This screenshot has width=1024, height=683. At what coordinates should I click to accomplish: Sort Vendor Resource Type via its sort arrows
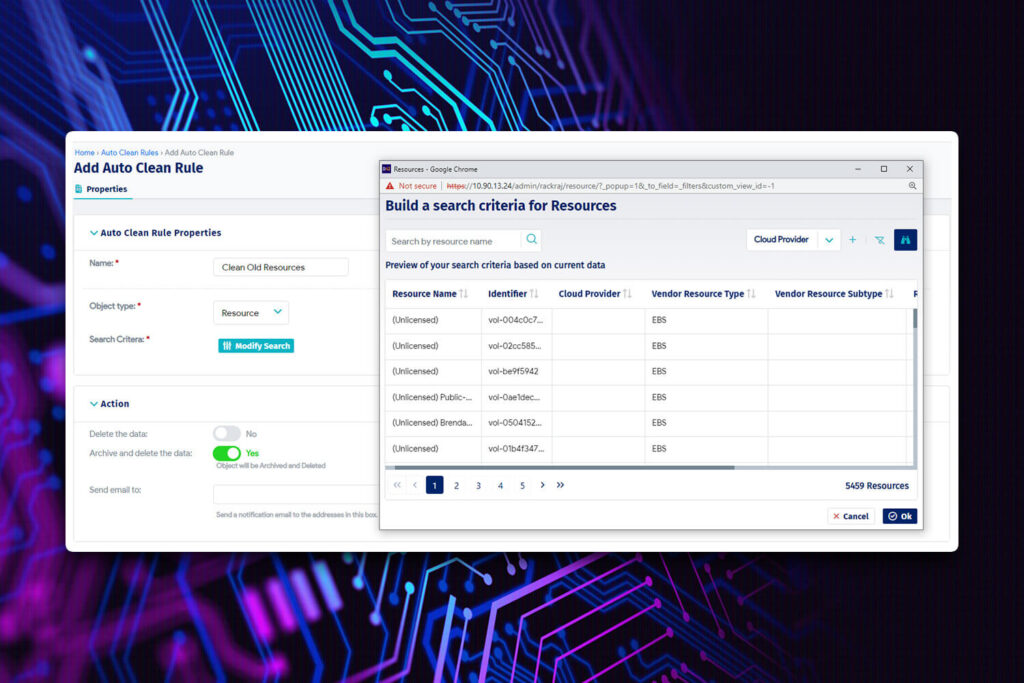tap(749, 293)
